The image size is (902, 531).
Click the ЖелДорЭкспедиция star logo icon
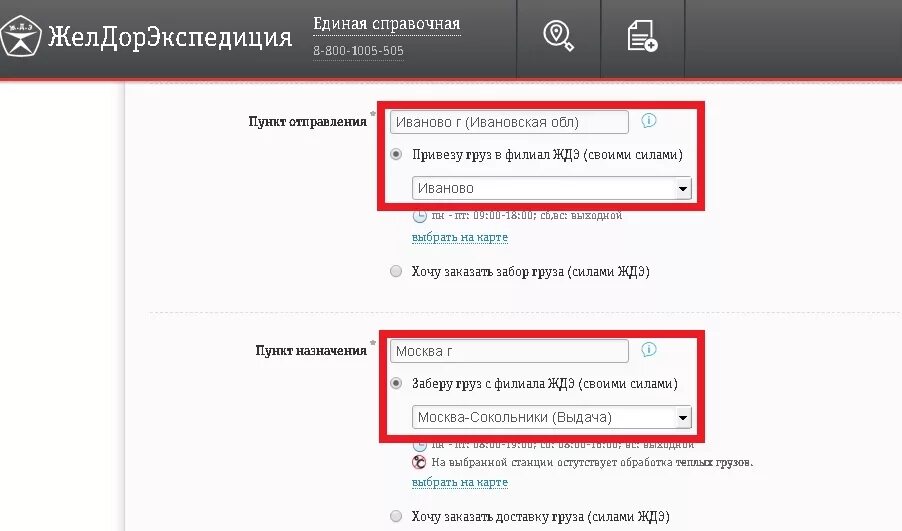click(x=21, y=36)
